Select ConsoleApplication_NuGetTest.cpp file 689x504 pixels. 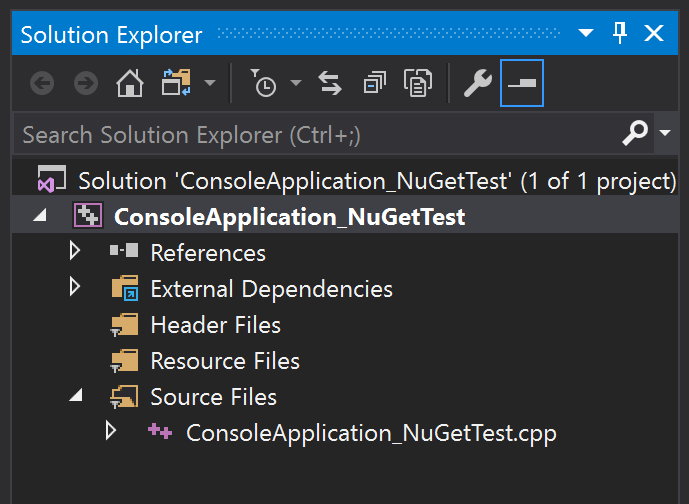click(x=370, y=433)
